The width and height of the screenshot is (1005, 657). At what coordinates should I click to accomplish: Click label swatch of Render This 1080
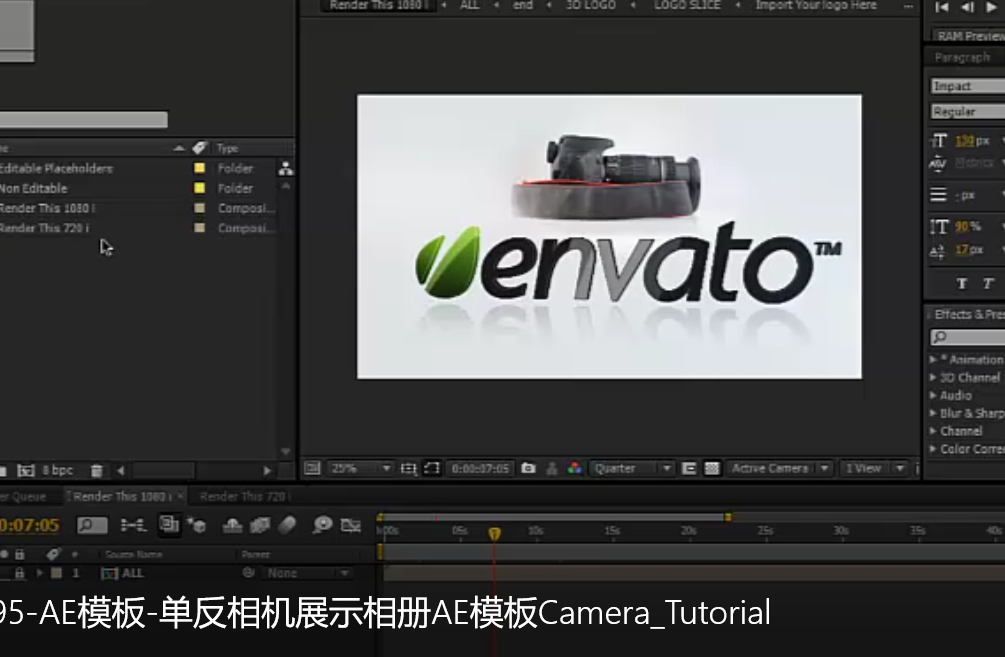point(199,208)
